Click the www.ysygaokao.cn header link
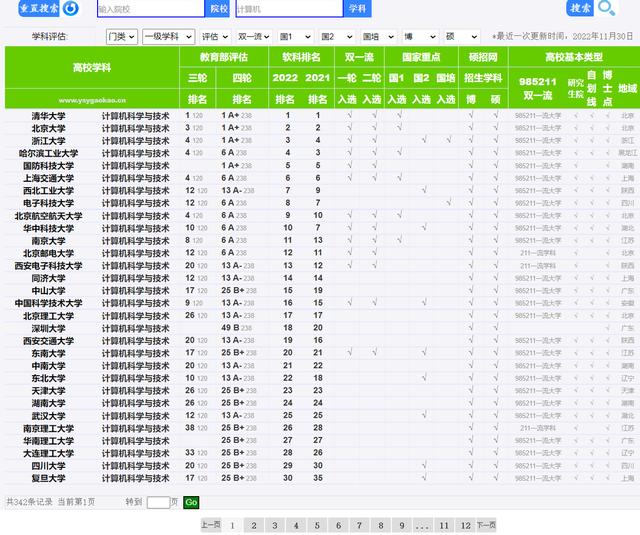Image resolution: width=640 pixels, height=535 pixels. tap(92, 100)
